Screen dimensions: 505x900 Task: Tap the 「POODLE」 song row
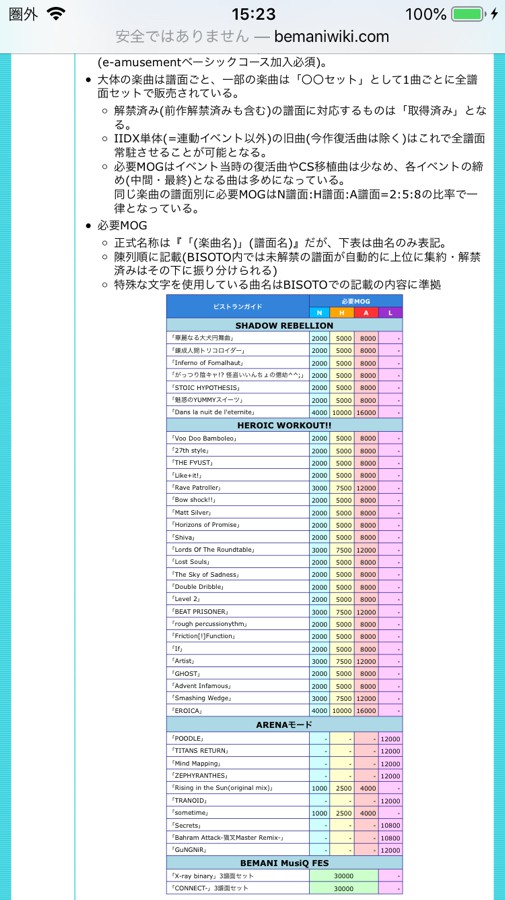click(x=284, y=739)
